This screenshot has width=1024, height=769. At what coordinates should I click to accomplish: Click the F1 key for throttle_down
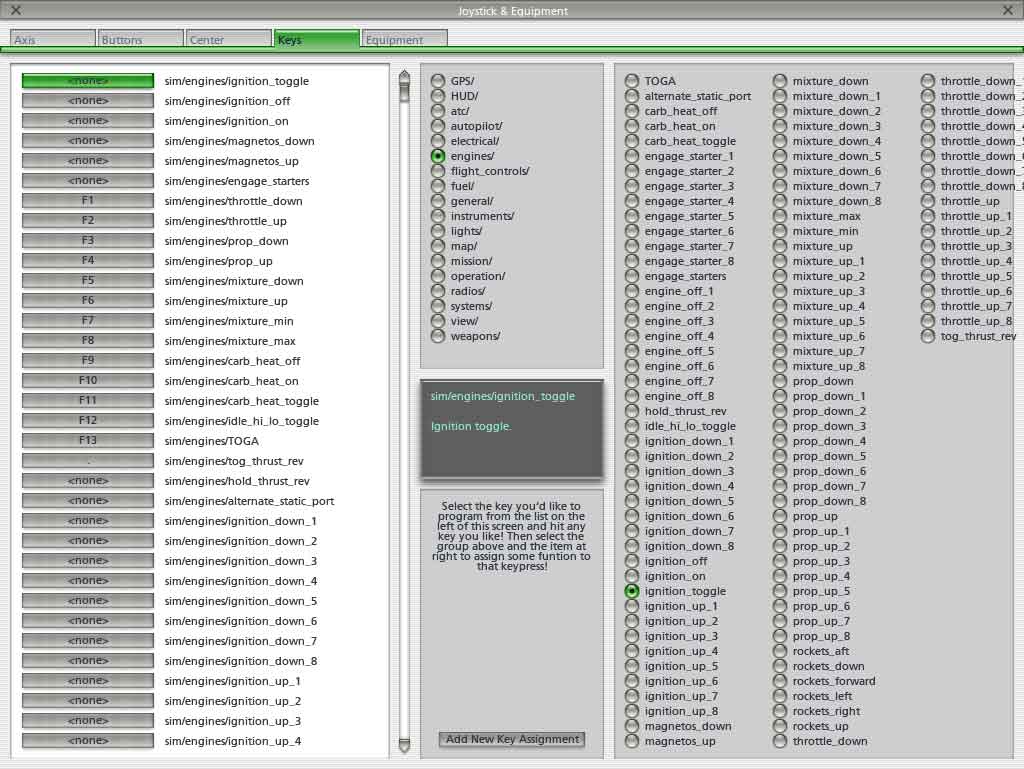[x=88, y=201]
